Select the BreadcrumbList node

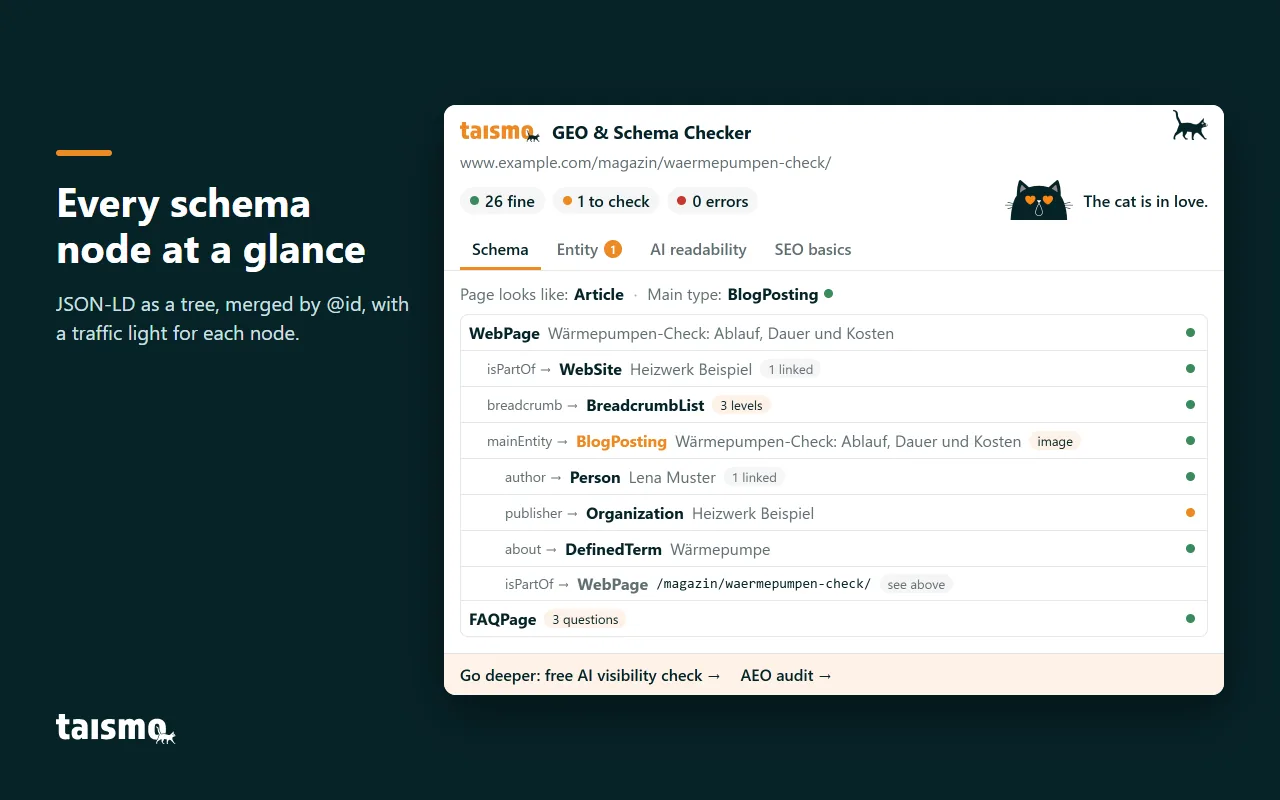834,405
